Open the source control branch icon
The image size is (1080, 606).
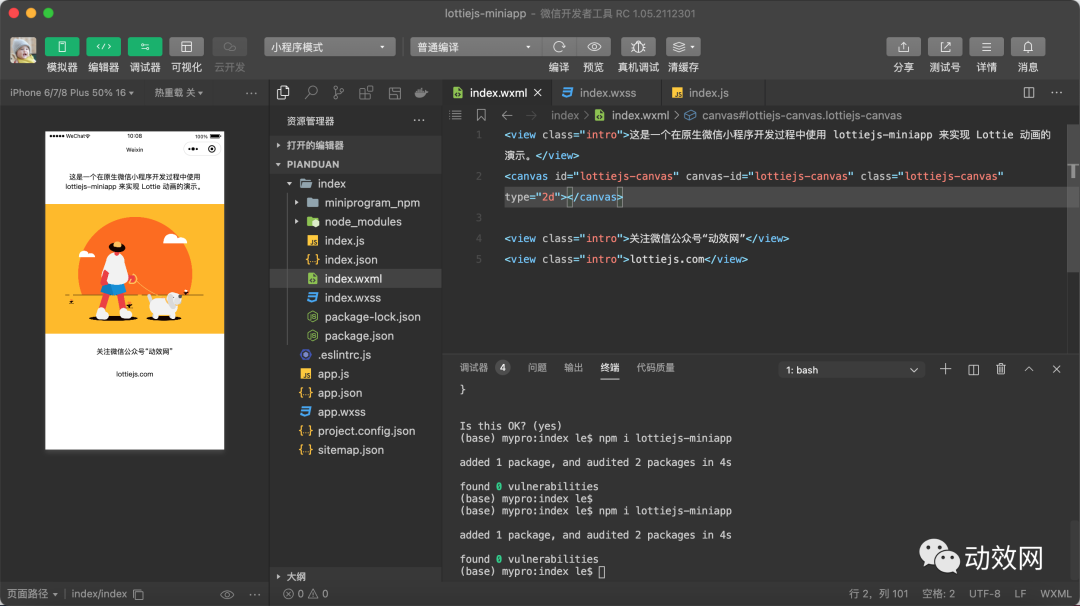tap(338, 92)
